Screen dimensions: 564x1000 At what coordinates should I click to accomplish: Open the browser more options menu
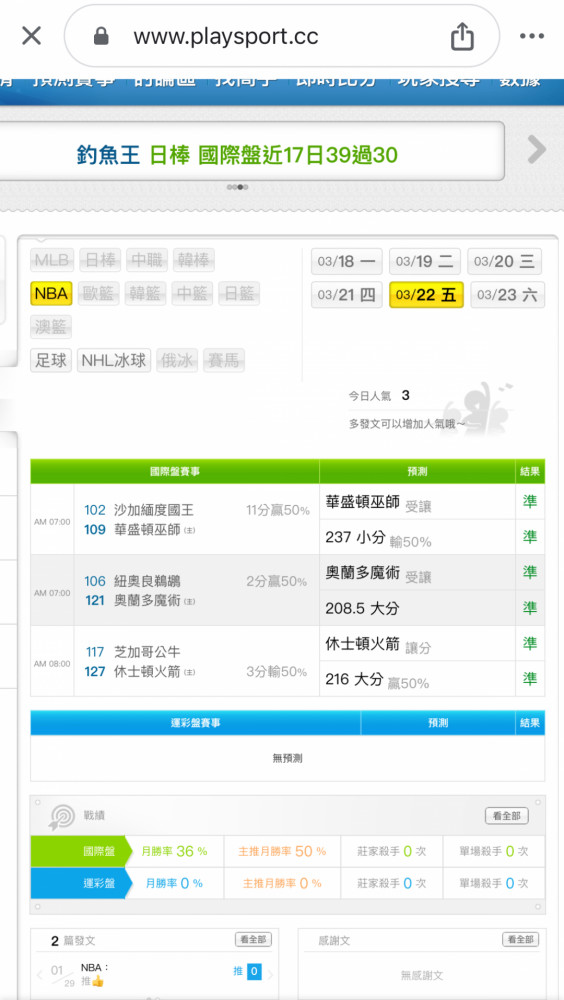[x=531, y=36]
